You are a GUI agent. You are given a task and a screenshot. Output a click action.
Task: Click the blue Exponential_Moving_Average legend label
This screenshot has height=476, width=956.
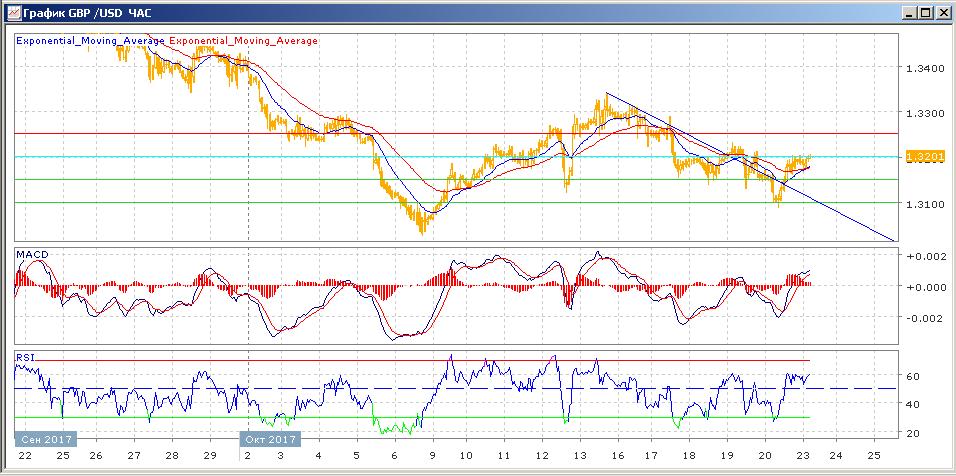[x=90, y=41]
